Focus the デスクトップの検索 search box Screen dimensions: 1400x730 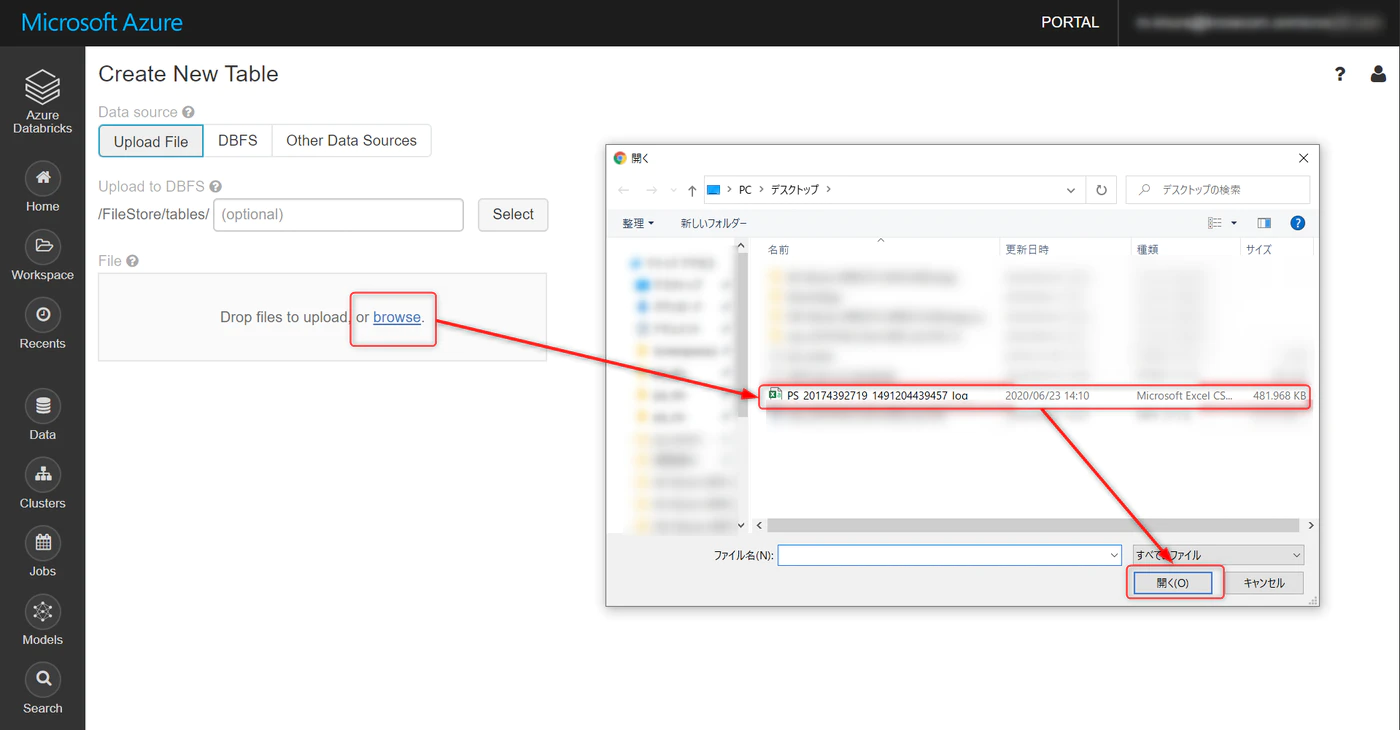(1218, 190)
